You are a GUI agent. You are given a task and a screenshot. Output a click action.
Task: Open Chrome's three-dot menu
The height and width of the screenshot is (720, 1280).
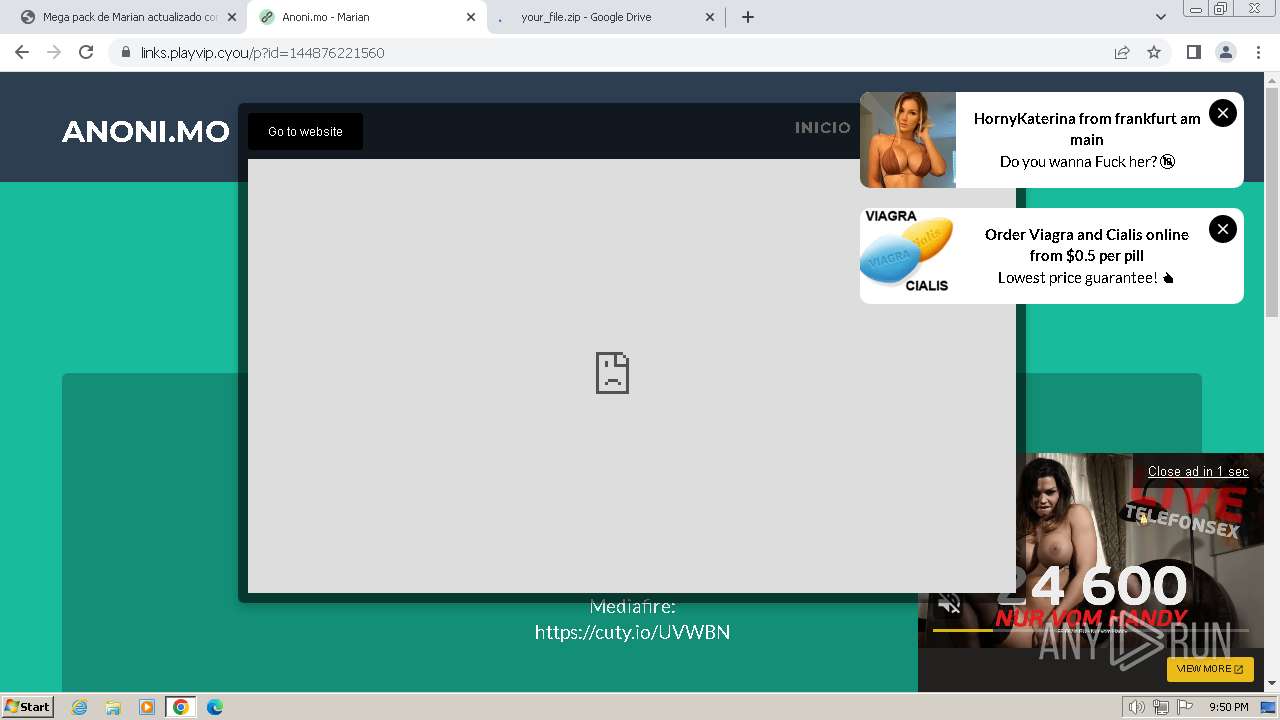click(1258, 52)
